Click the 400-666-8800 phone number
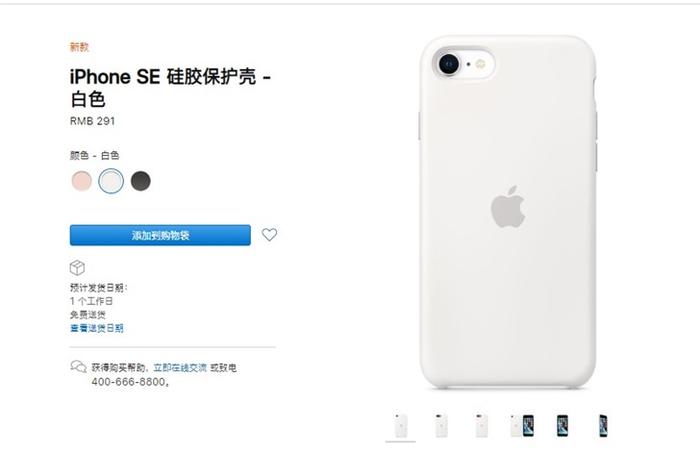The image size is (700, 457). 130,382
